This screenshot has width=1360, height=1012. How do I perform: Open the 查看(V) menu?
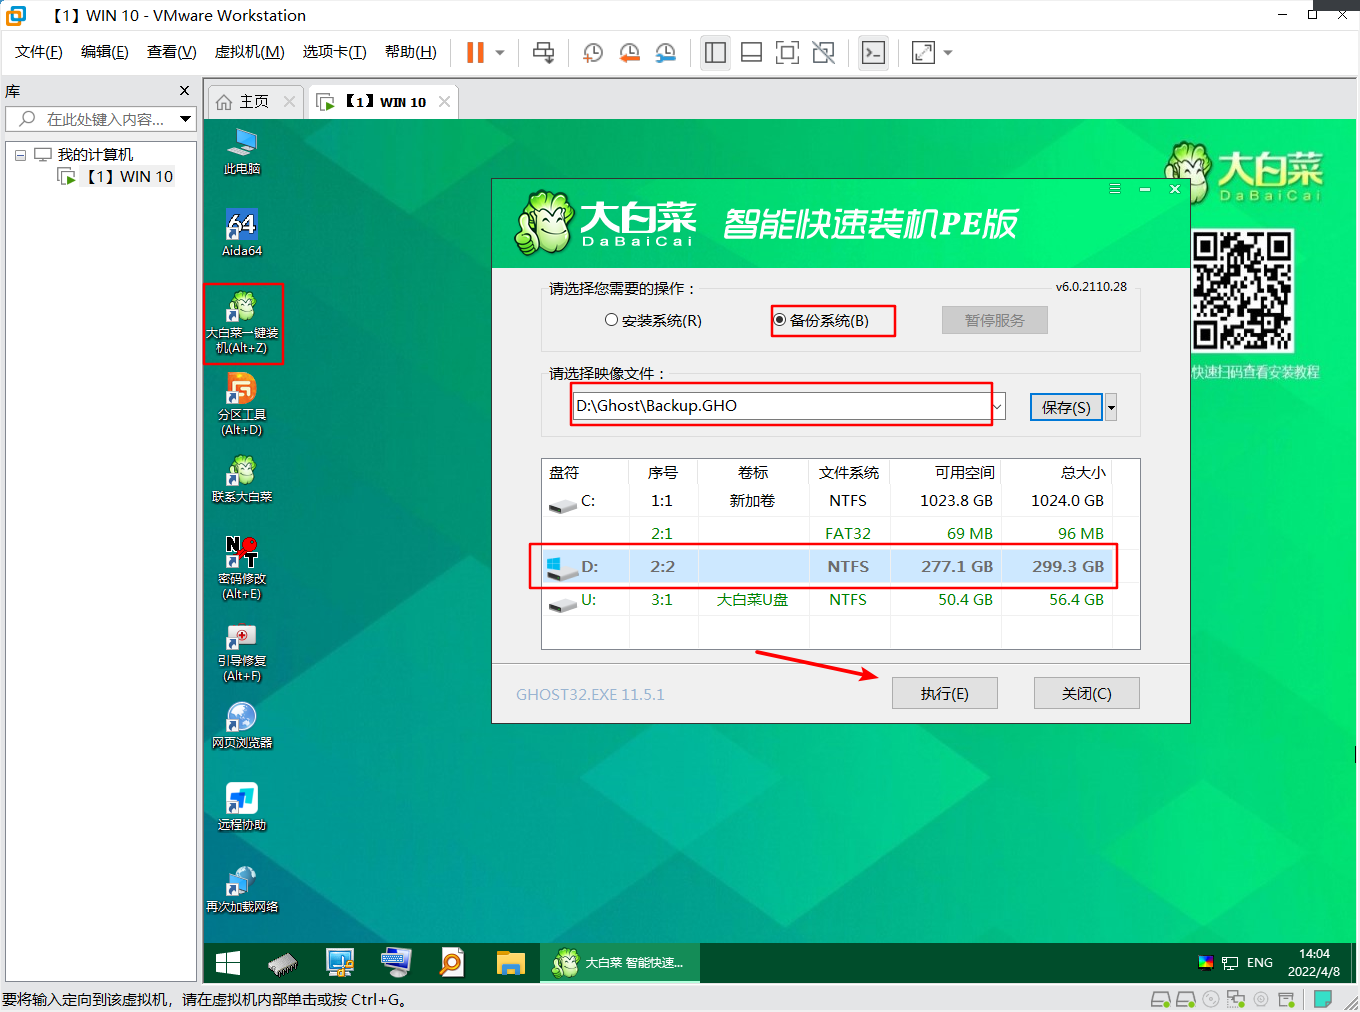click(172, 52)
